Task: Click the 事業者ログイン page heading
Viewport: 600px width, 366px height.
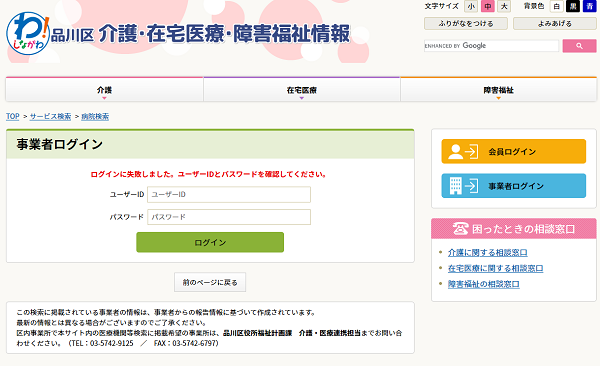Action: coord(60,144)
